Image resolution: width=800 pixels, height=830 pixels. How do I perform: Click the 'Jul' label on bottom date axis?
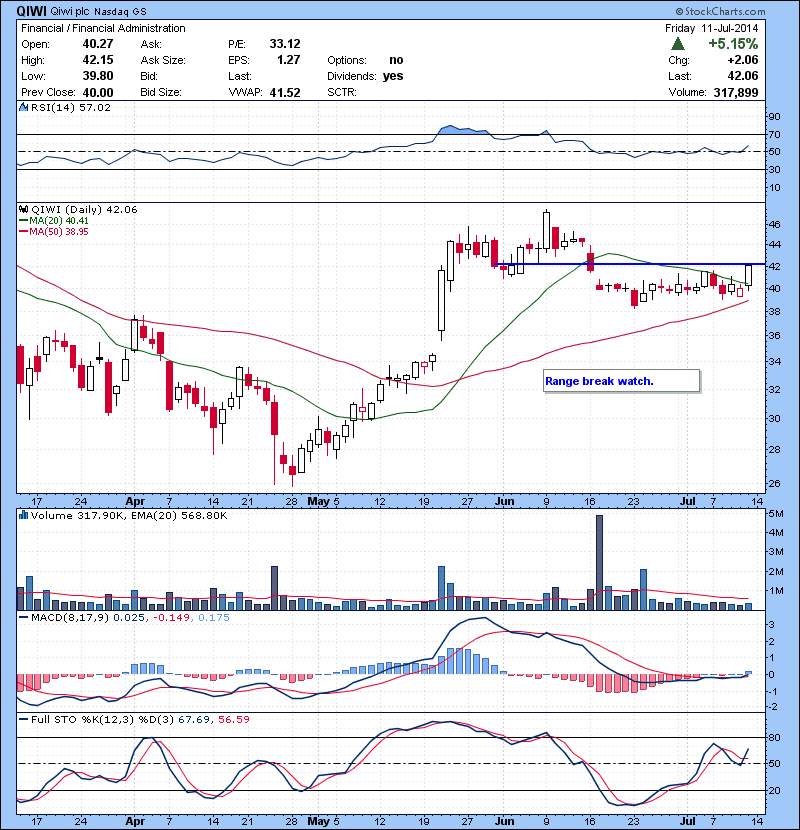pos(687,821)
